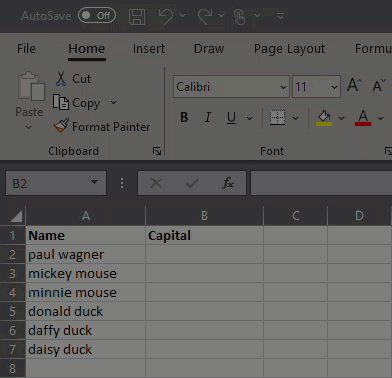
Task: Toggle Underline formatting
Action: (x=231, y=117)
